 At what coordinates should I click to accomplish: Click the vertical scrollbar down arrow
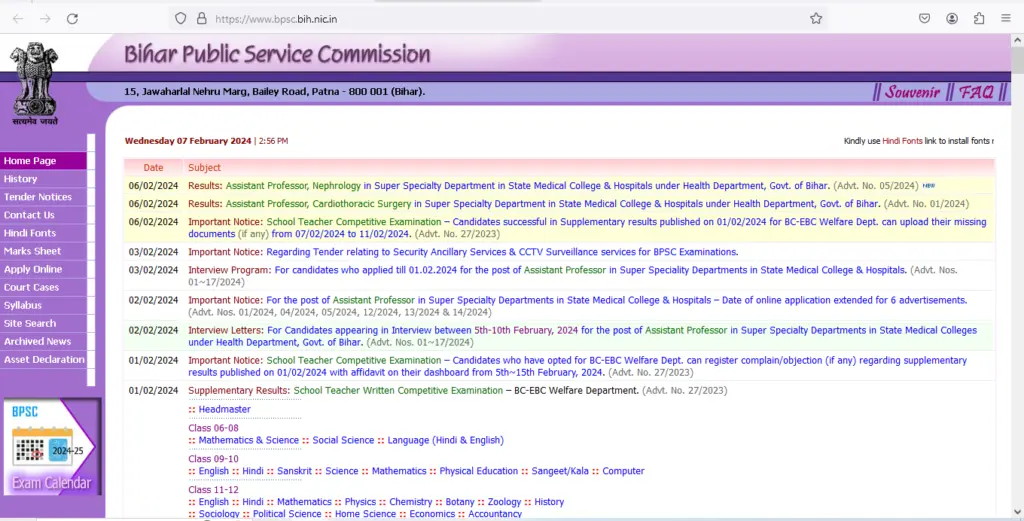click(x=1017, y=513)
